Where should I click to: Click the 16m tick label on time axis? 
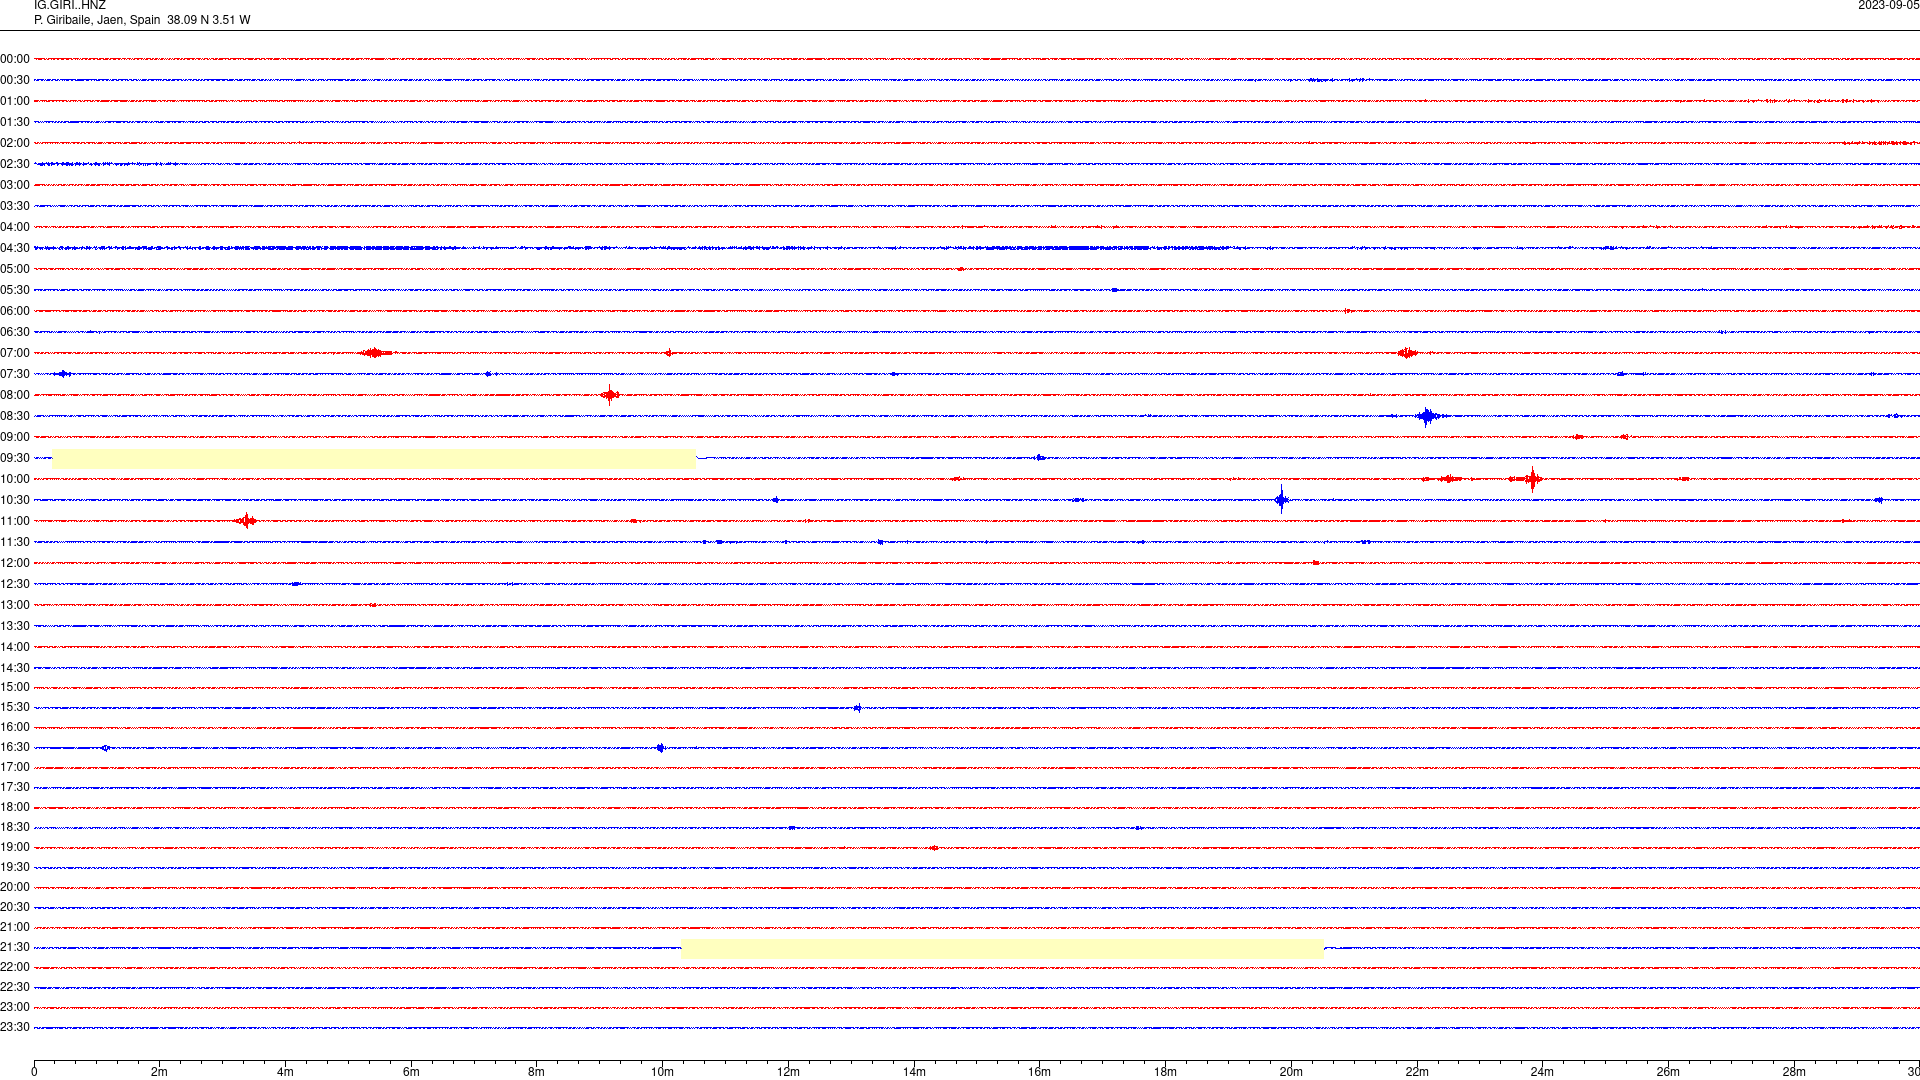(1040, 1072)
